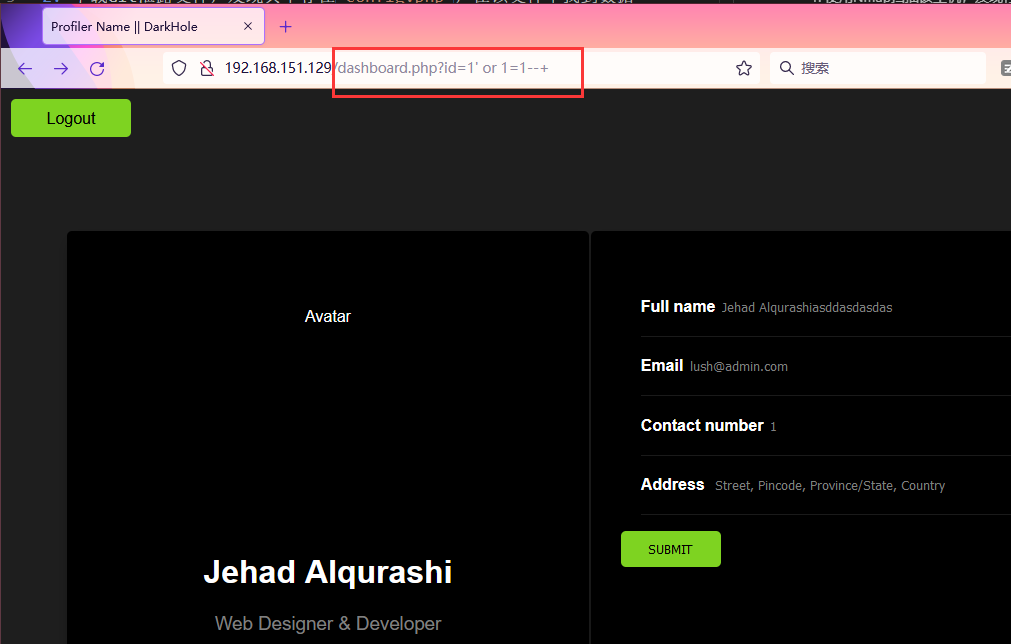Go back to the previous page
The height and width of the screenshot is (644, 1011).
tap(25, 69)
